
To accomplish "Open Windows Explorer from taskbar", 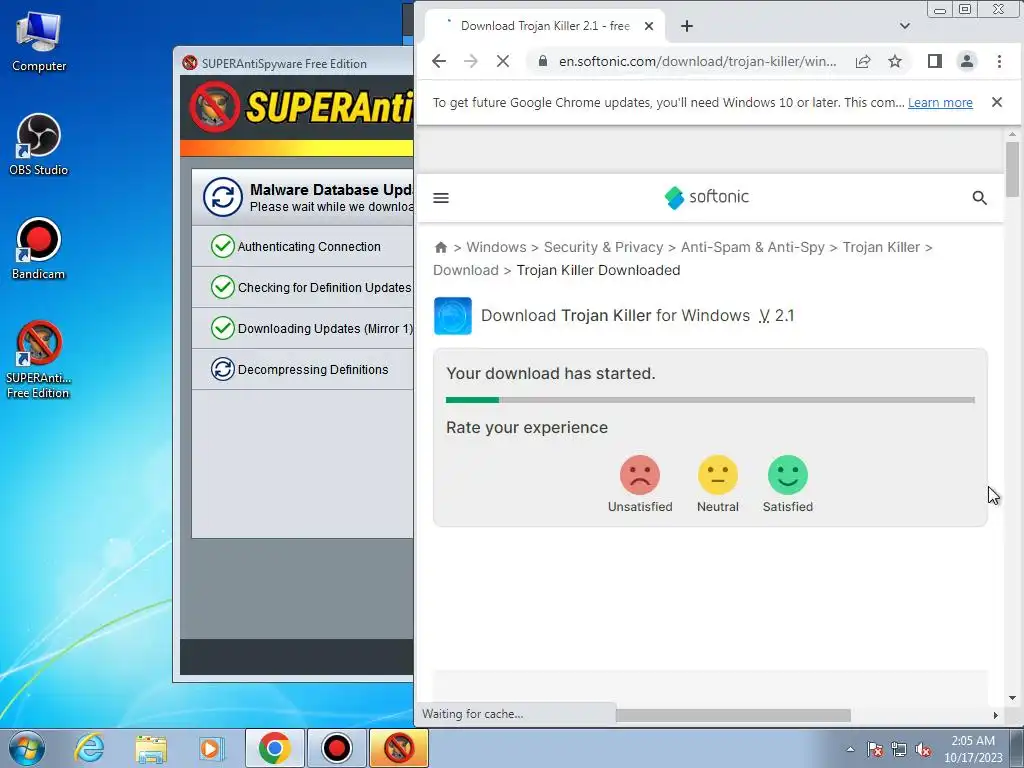I will (x=151, y=748).
